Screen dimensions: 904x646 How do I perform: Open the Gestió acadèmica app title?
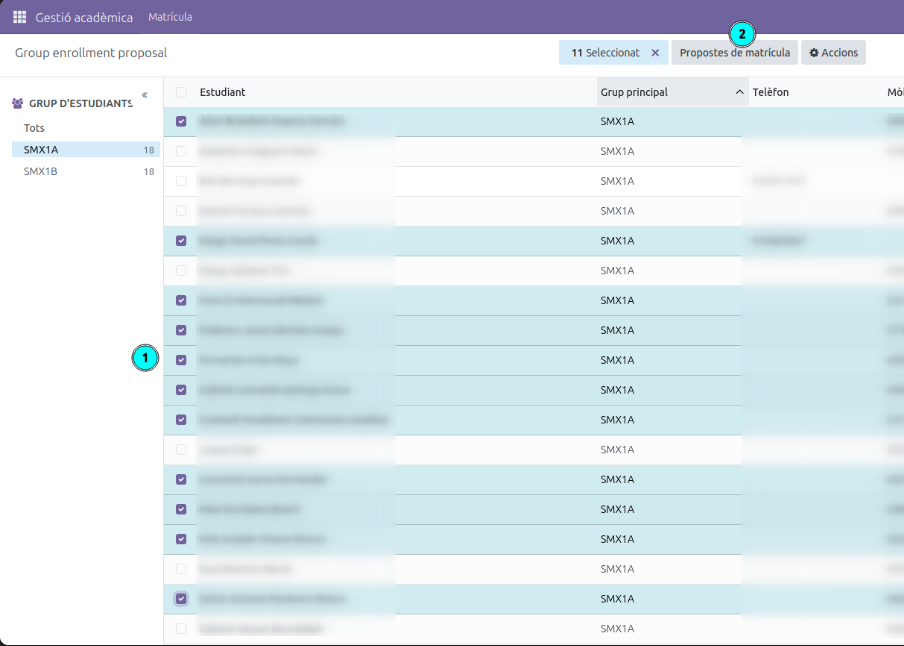click(x=84, y=17)
